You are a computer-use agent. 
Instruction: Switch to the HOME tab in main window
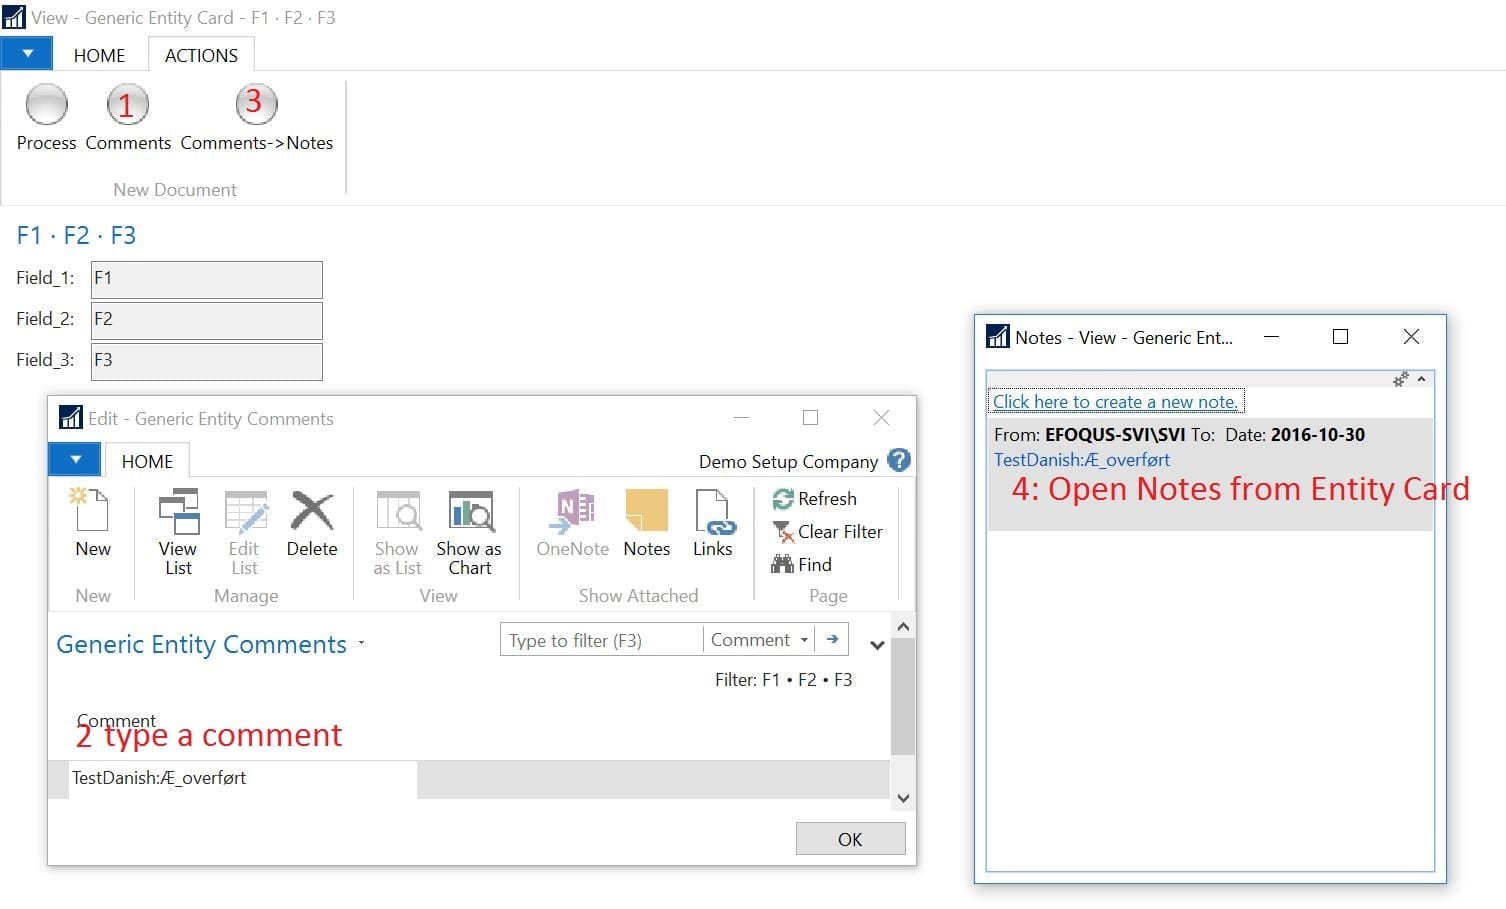99,55
